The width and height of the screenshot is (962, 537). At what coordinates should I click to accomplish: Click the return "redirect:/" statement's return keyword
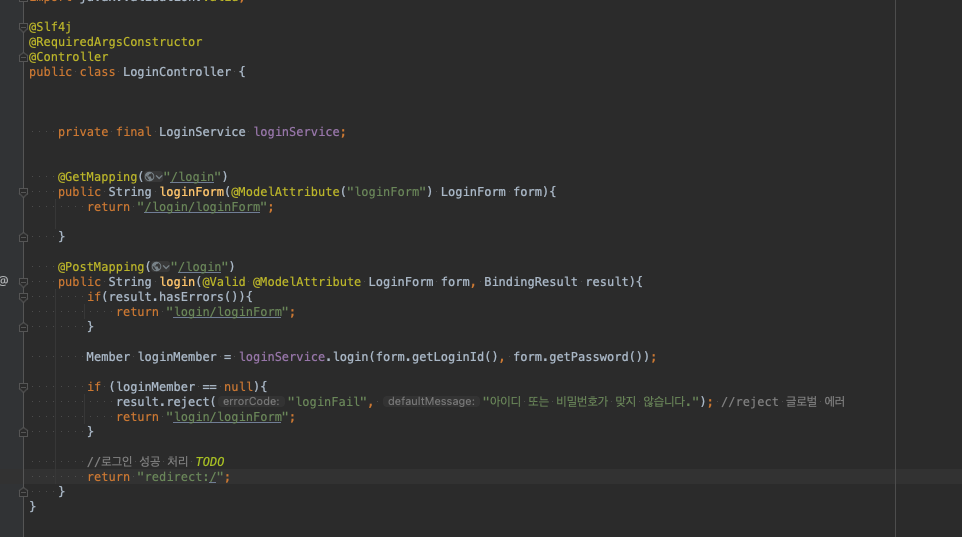108,477
